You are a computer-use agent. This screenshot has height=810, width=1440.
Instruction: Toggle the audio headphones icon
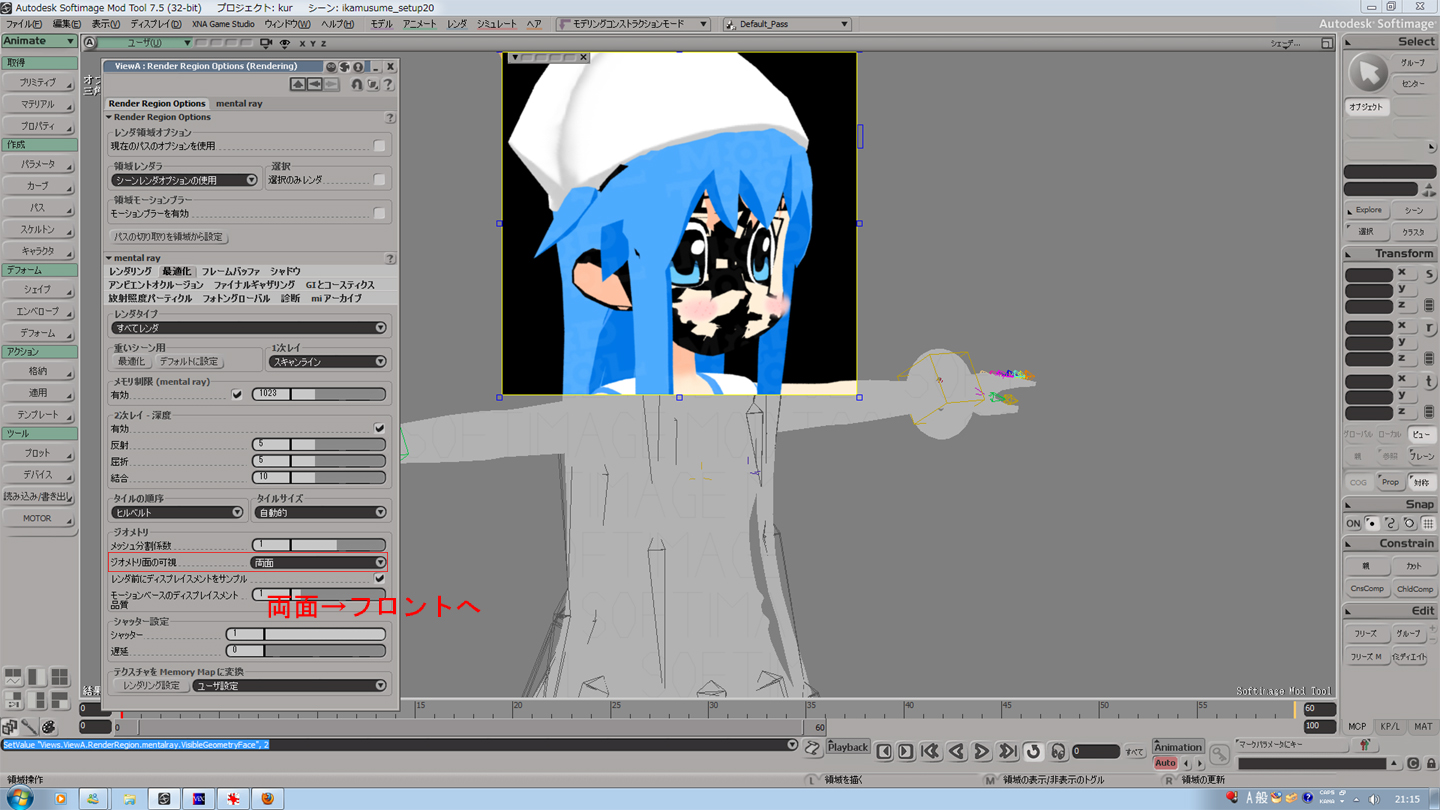[x=1057, y=751]
